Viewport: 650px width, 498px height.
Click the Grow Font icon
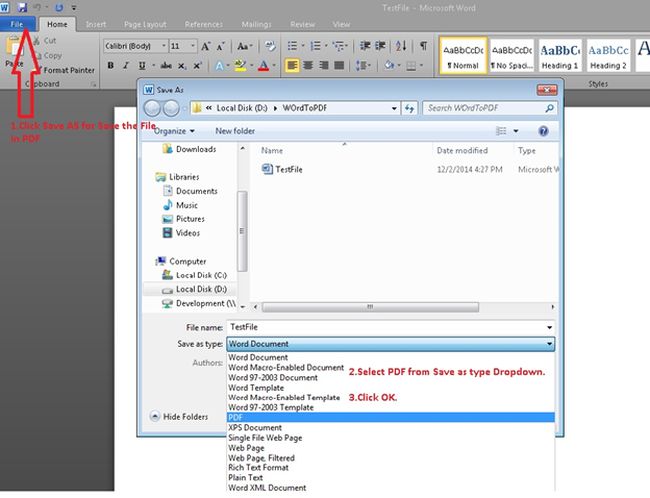tap(206, 46)
